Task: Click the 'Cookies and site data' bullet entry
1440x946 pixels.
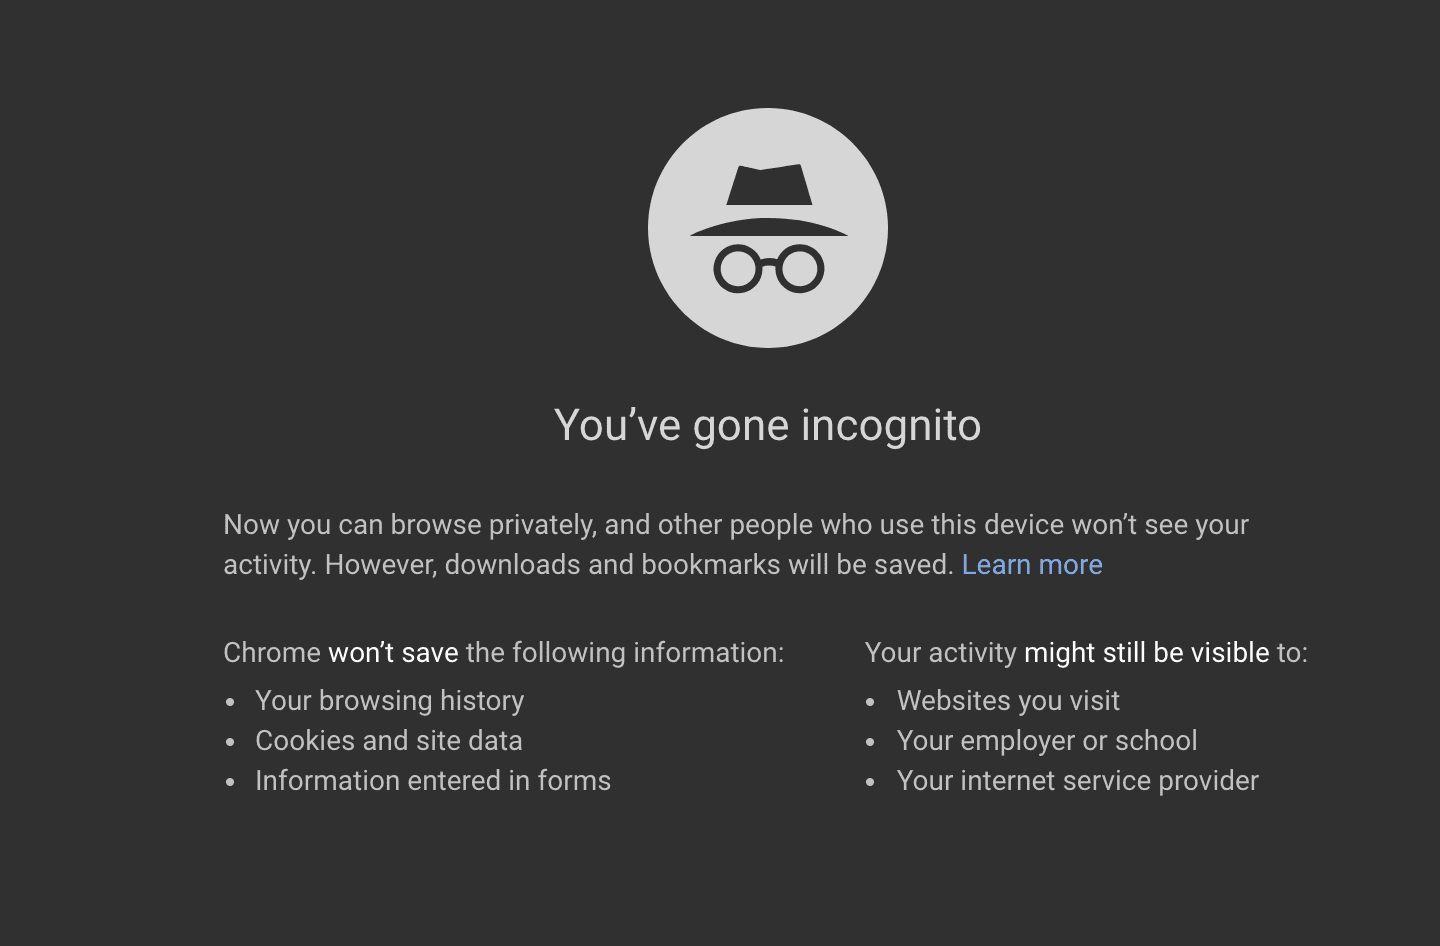Action: point(389,741)
